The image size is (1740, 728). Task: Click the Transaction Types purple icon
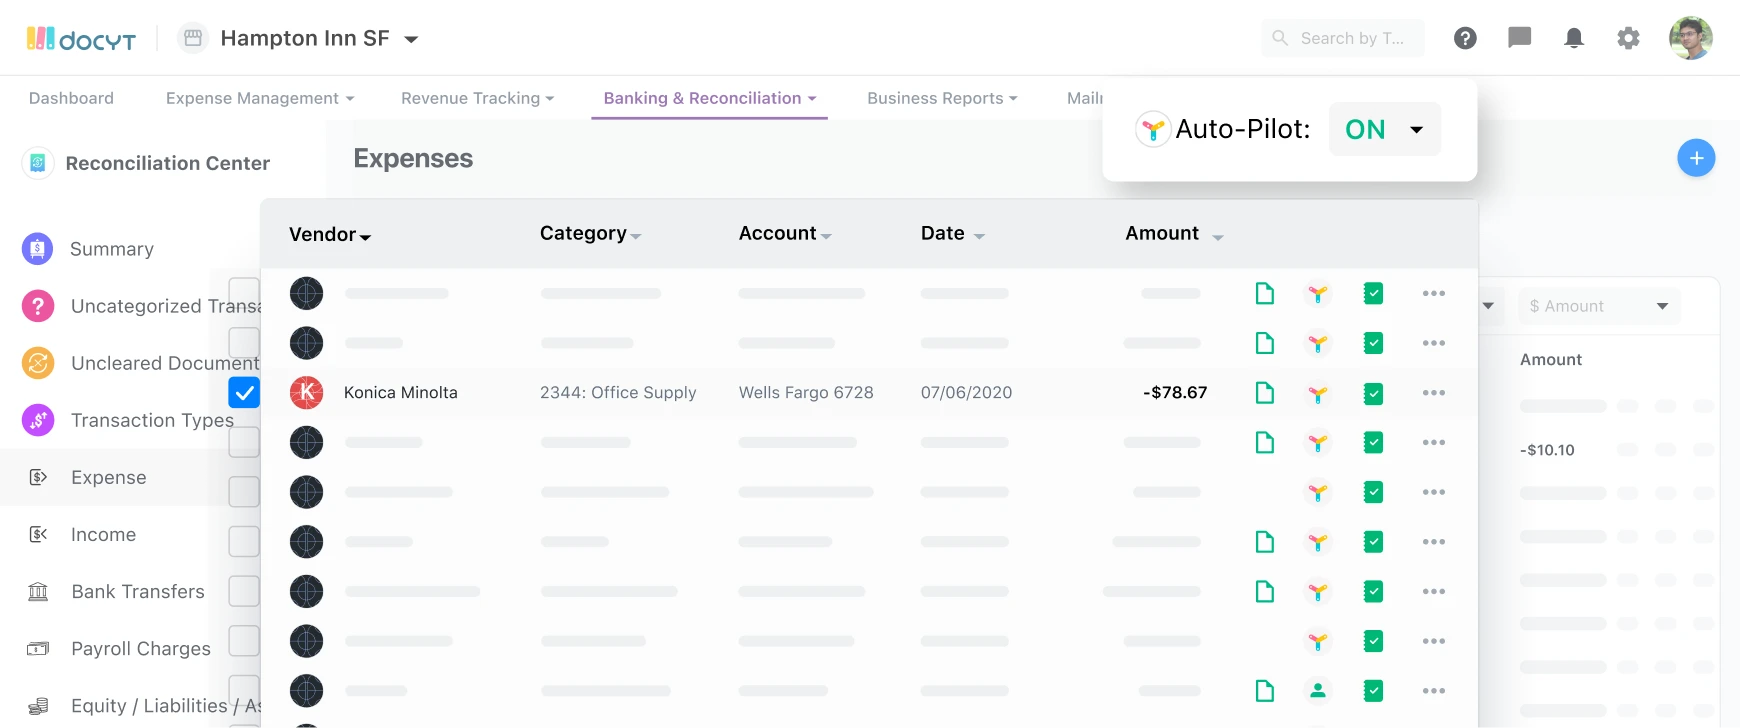(37, 420)
